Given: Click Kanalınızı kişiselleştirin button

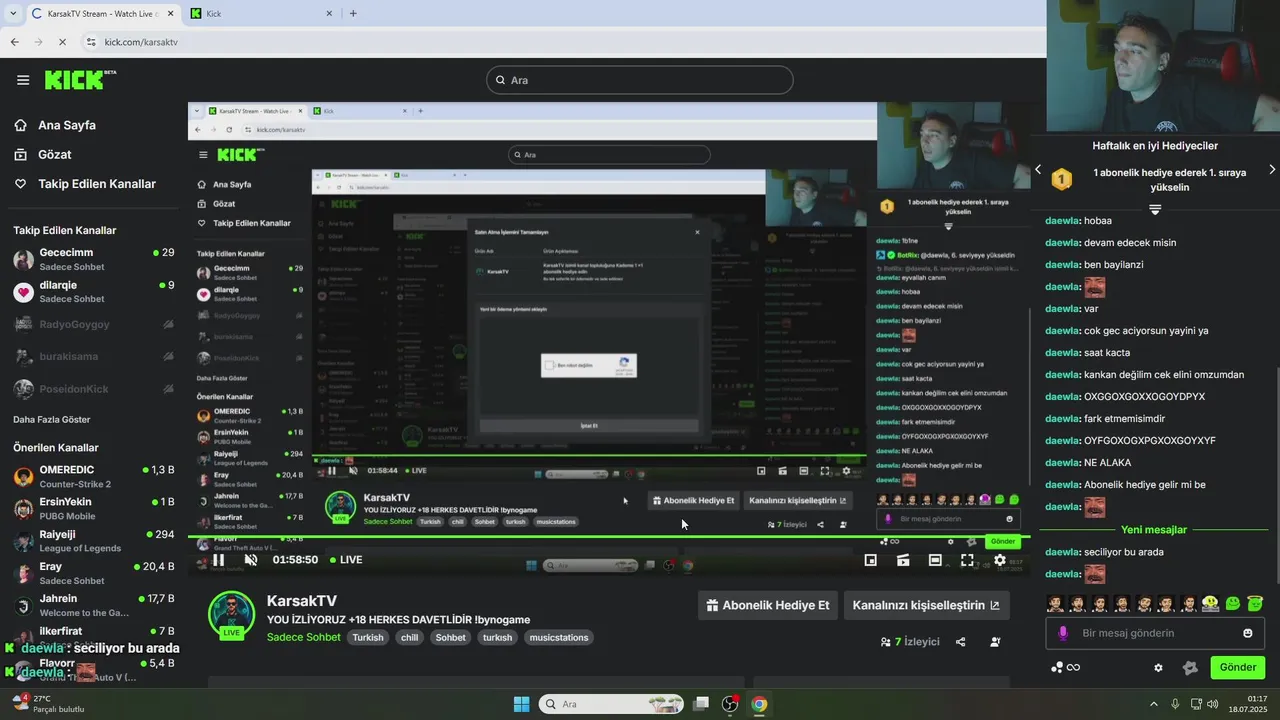Looking at the screenshot, I should [927, 605].
